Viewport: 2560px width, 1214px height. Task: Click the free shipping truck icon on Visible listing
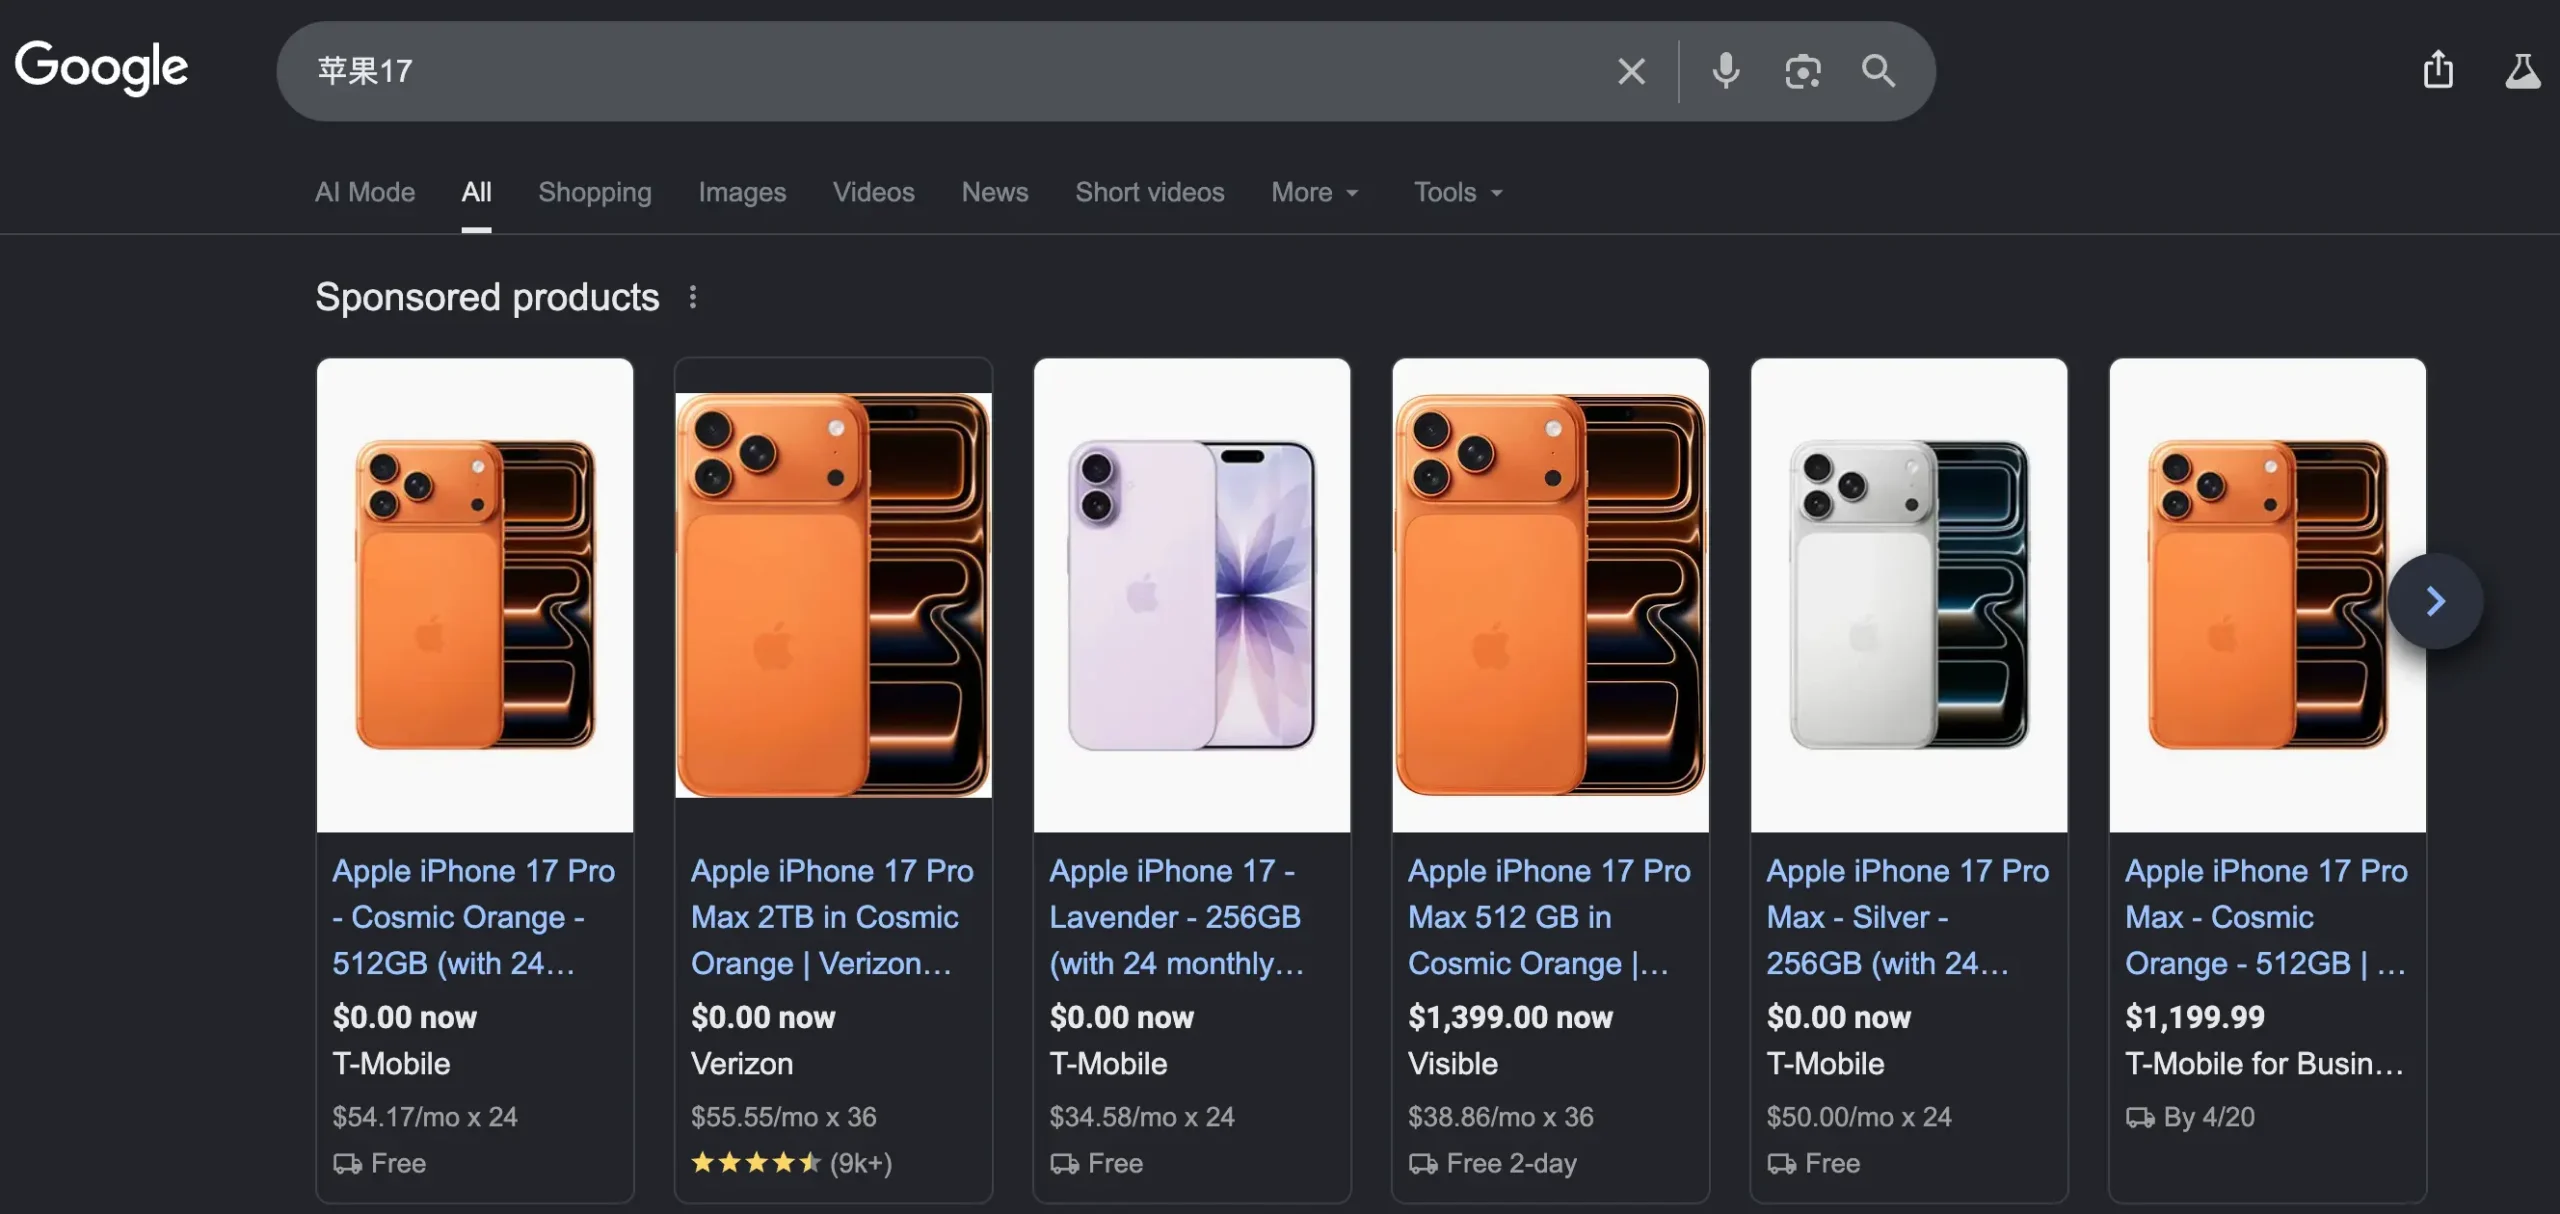1424,1163
